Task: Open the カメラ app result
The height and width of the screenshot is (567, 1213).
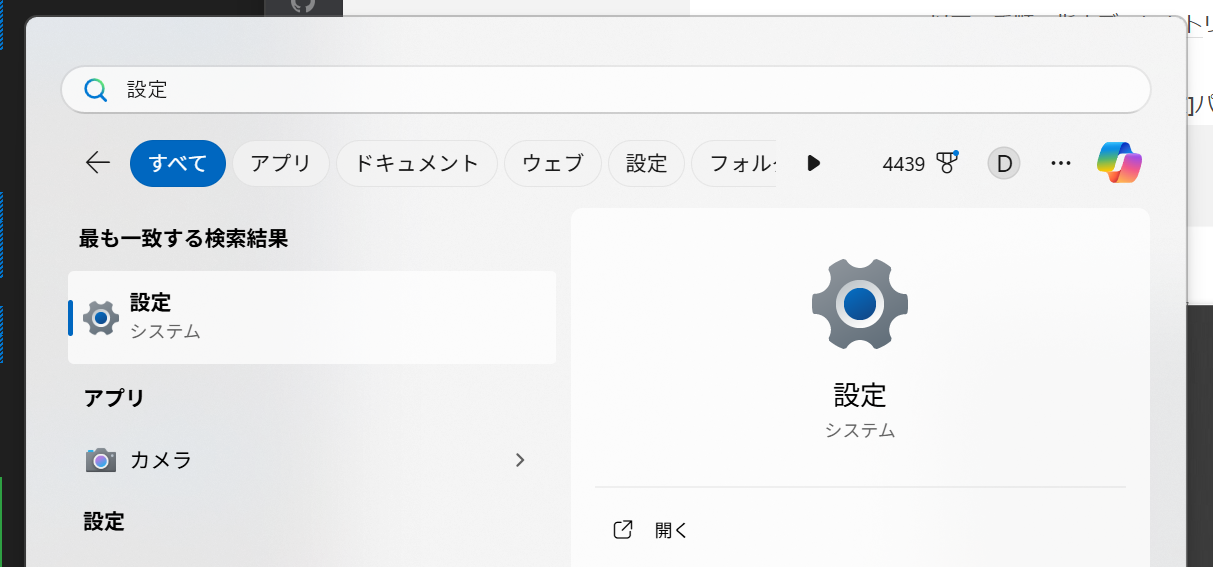Action: pyautogui.click(x=312, y=460)
